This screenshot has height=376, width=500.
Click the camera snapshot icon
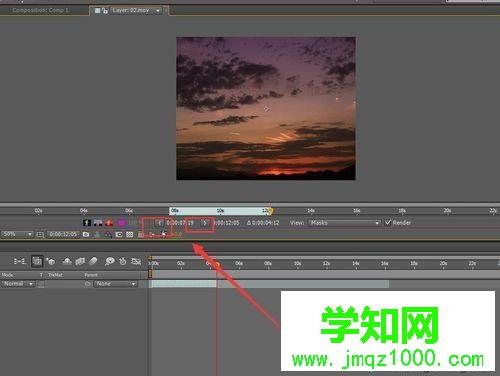point(86,235)
